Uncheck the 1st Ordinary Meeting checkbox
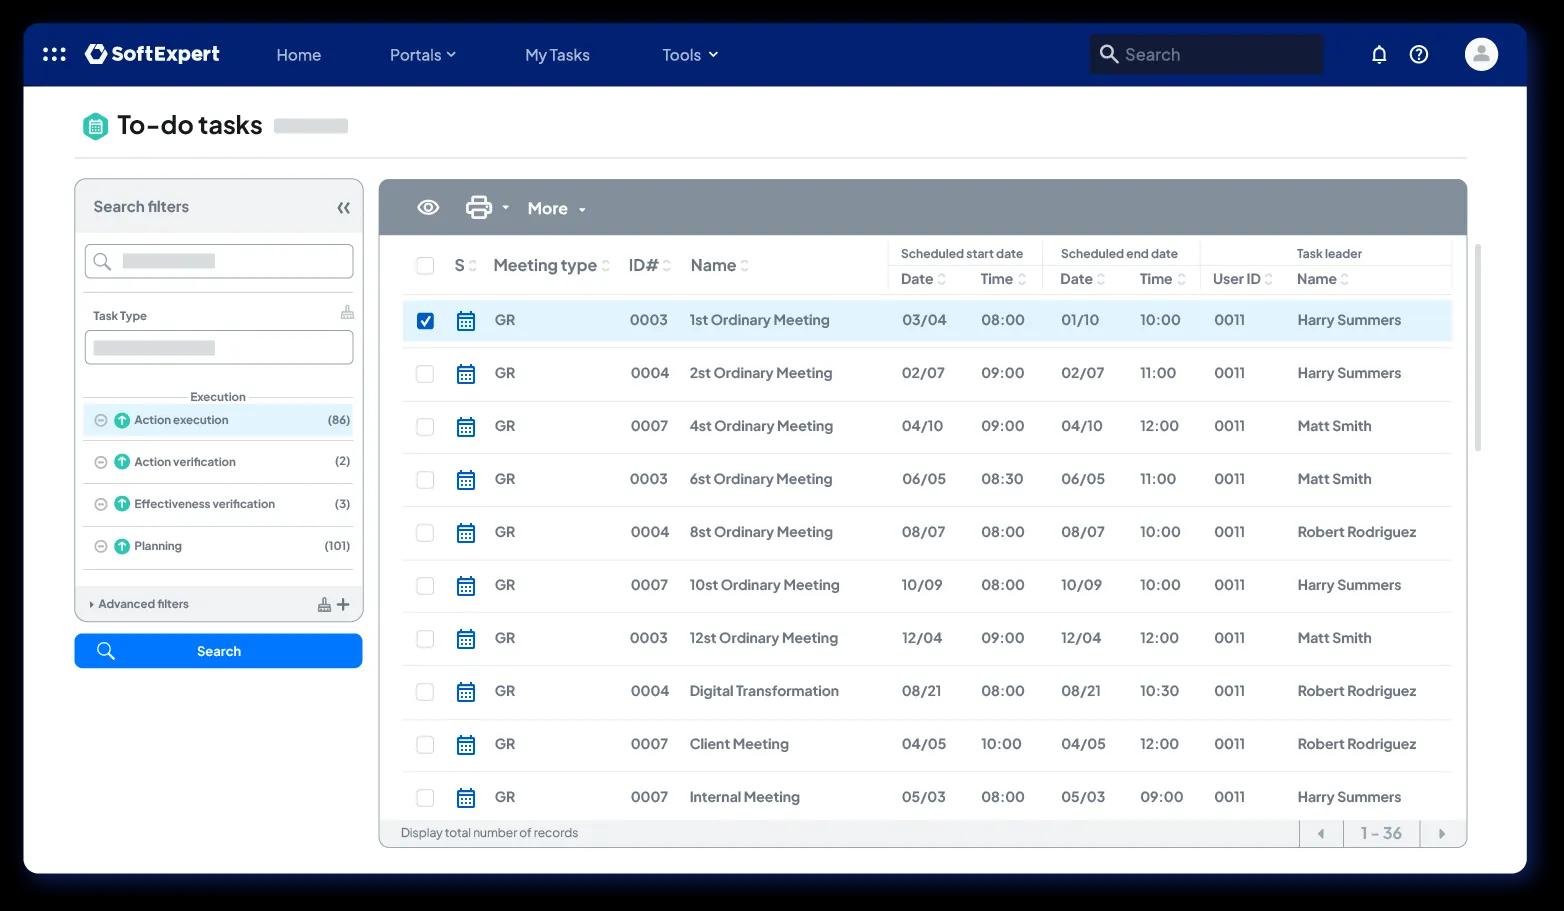Viewport: 1564px width, 911px height. (x=425, y=321)
